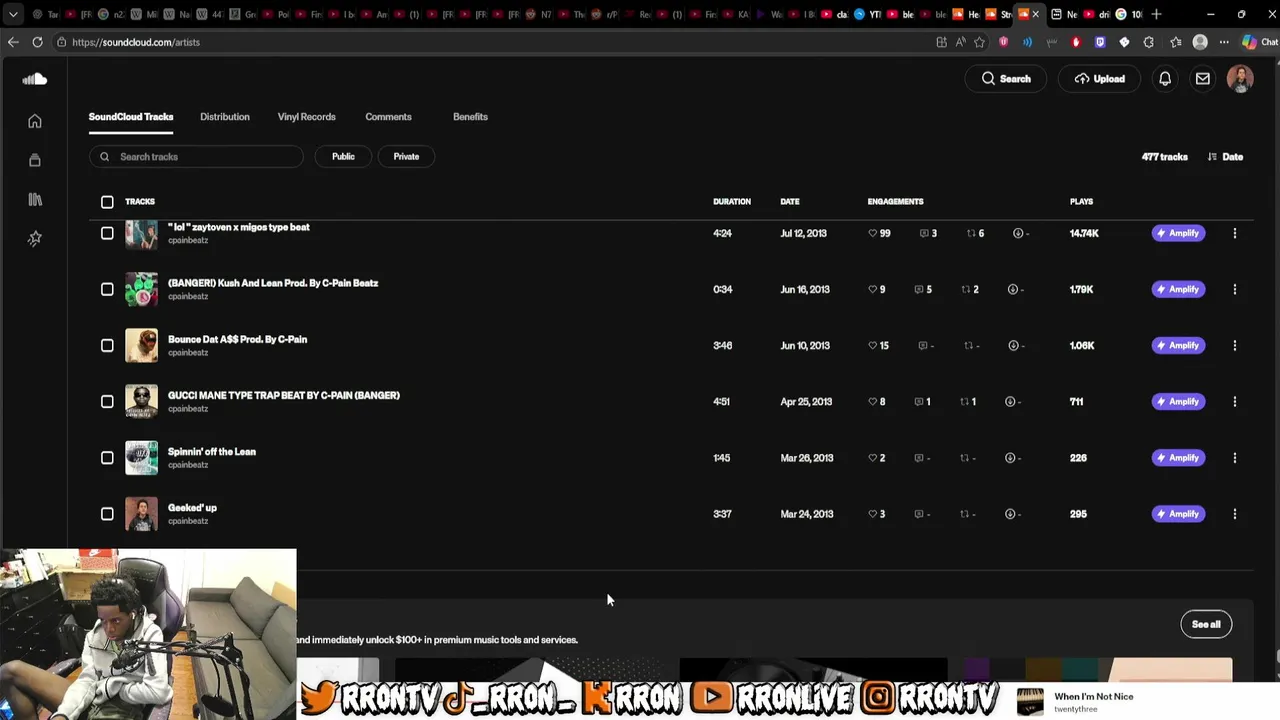Filter tracks by Public

click(x=343, y=156)
